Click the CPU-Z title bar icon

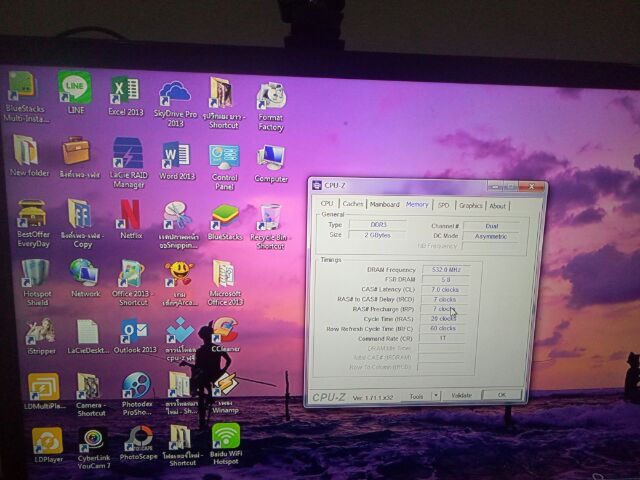click(317, 185)
